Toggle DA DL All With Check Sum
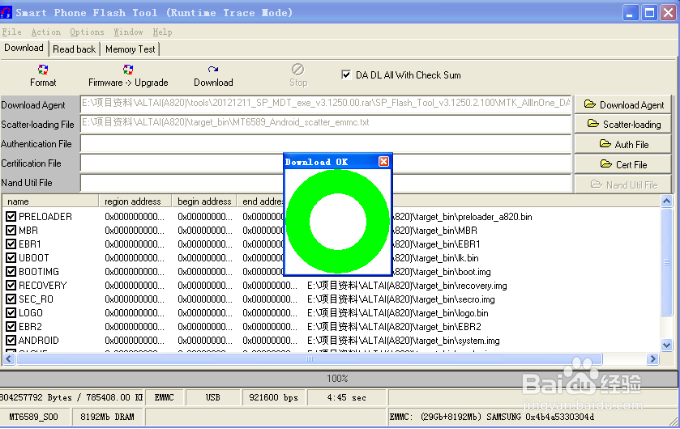 (x=346, y=75)
